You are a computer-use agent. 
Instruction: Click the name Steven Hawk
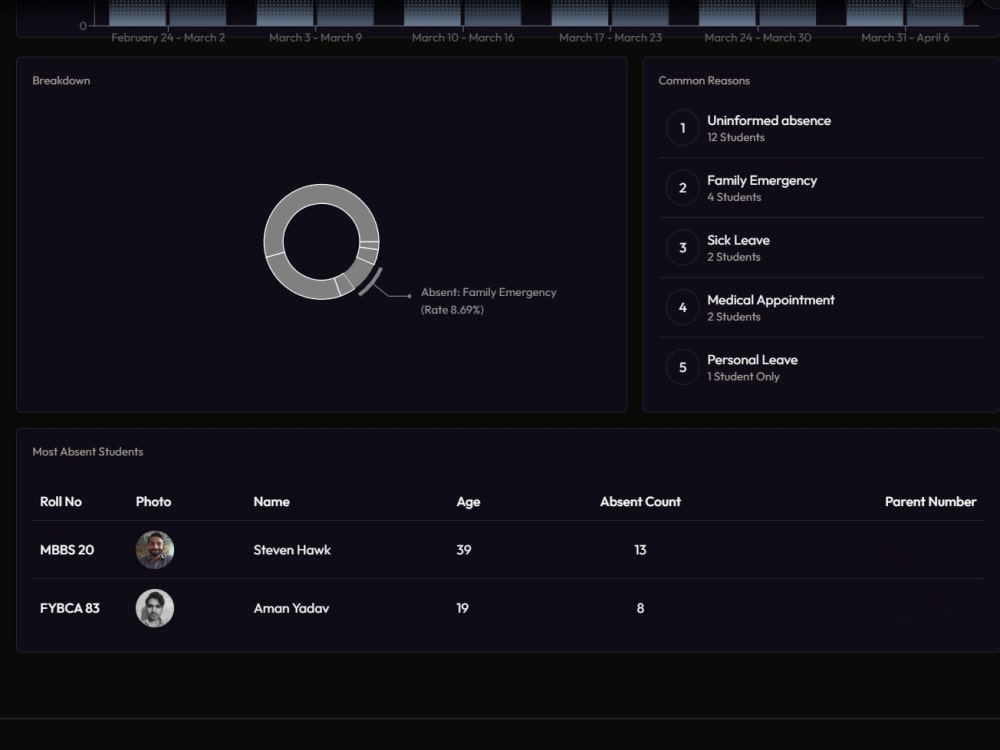tap(292, 550)
